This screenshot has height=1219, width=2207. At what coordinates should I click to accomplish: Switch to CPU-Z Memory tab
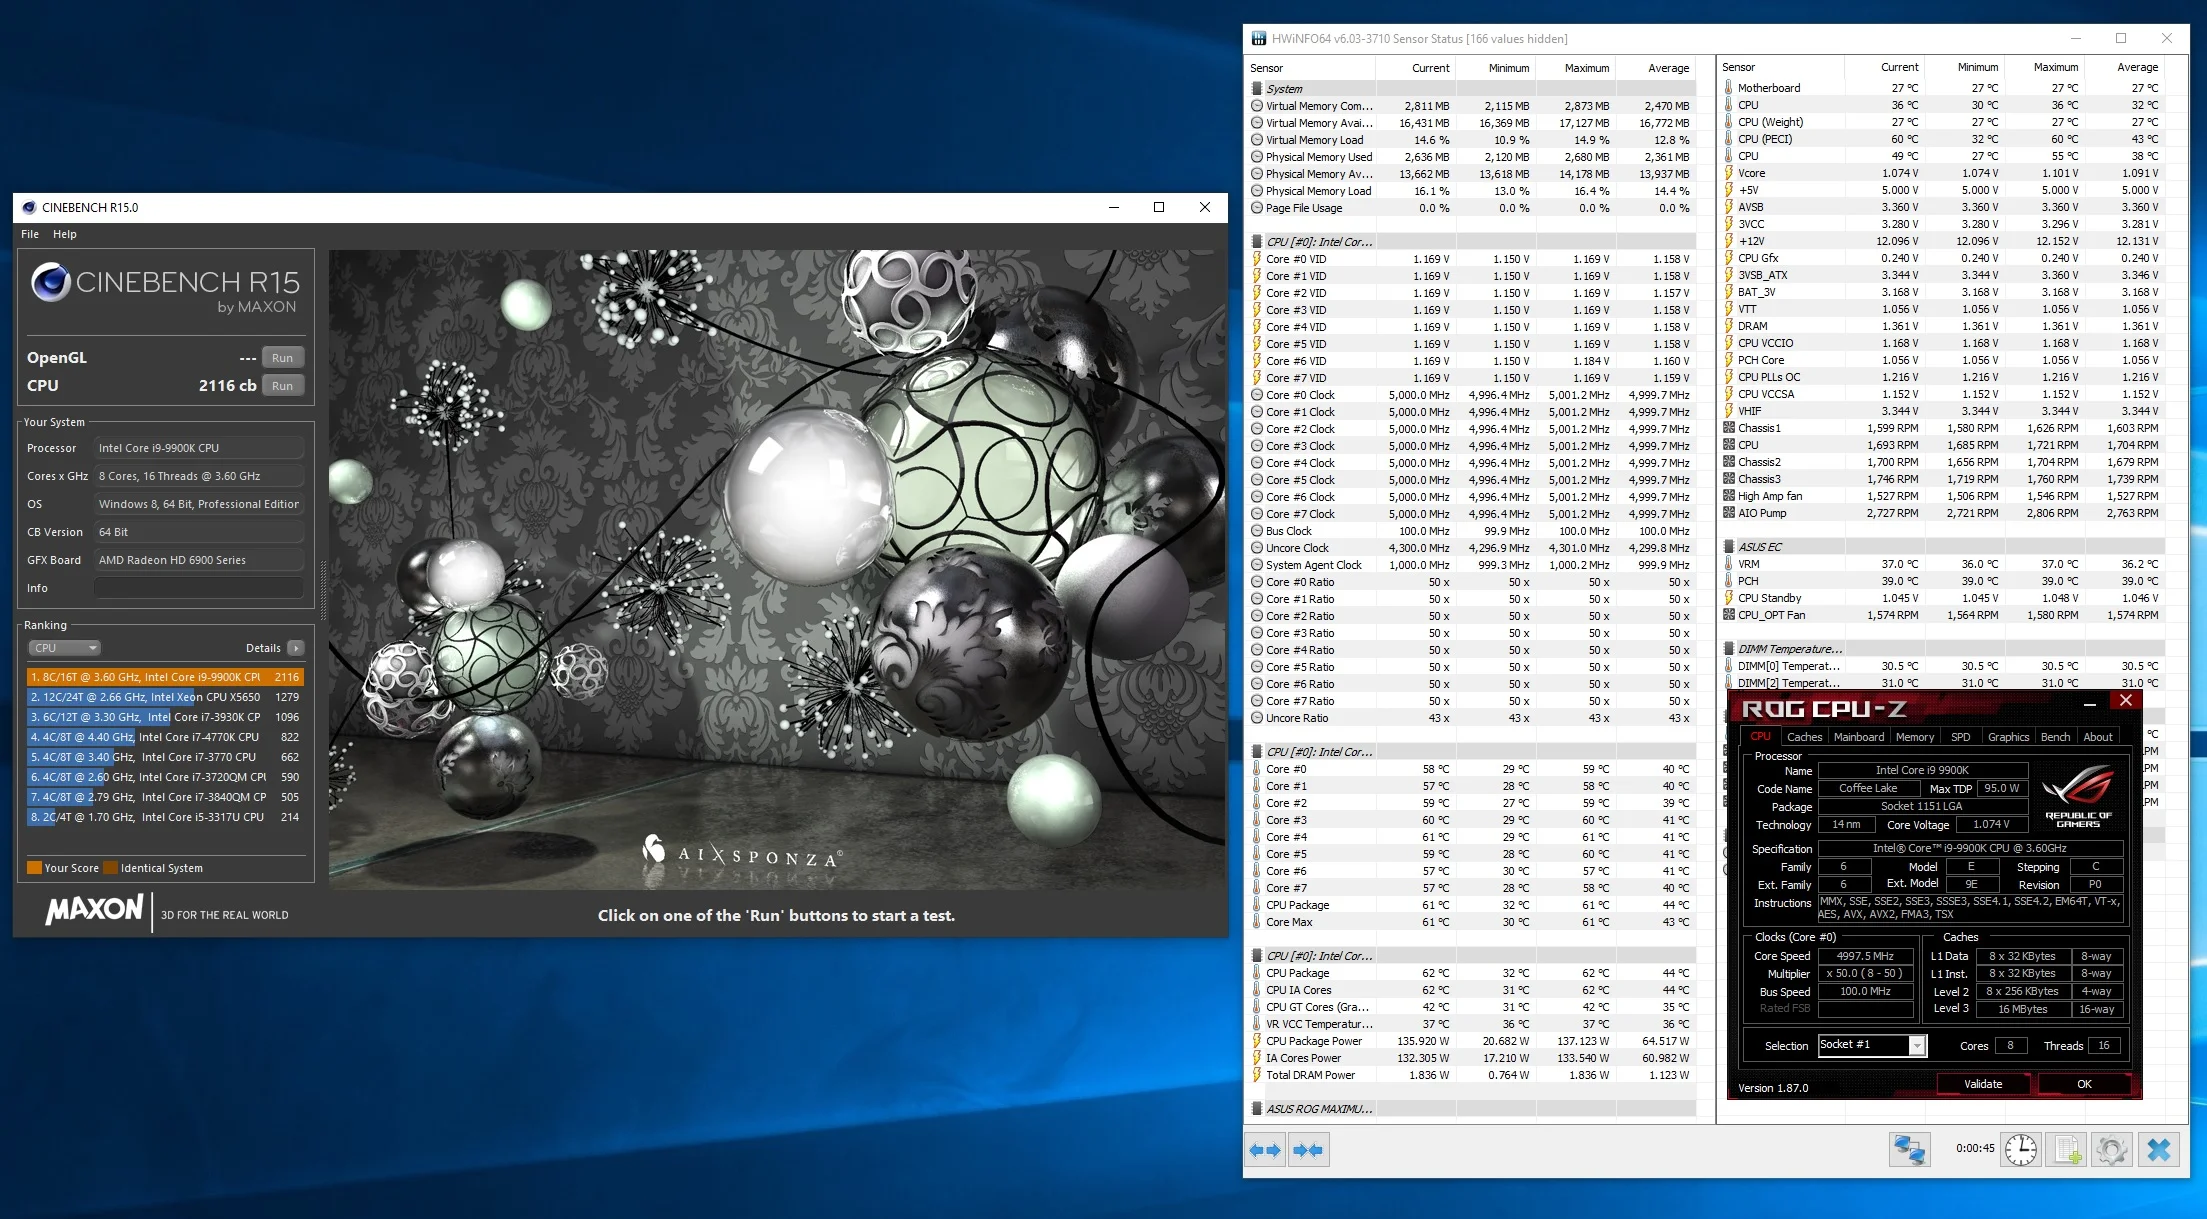[x=1915, y=737]
